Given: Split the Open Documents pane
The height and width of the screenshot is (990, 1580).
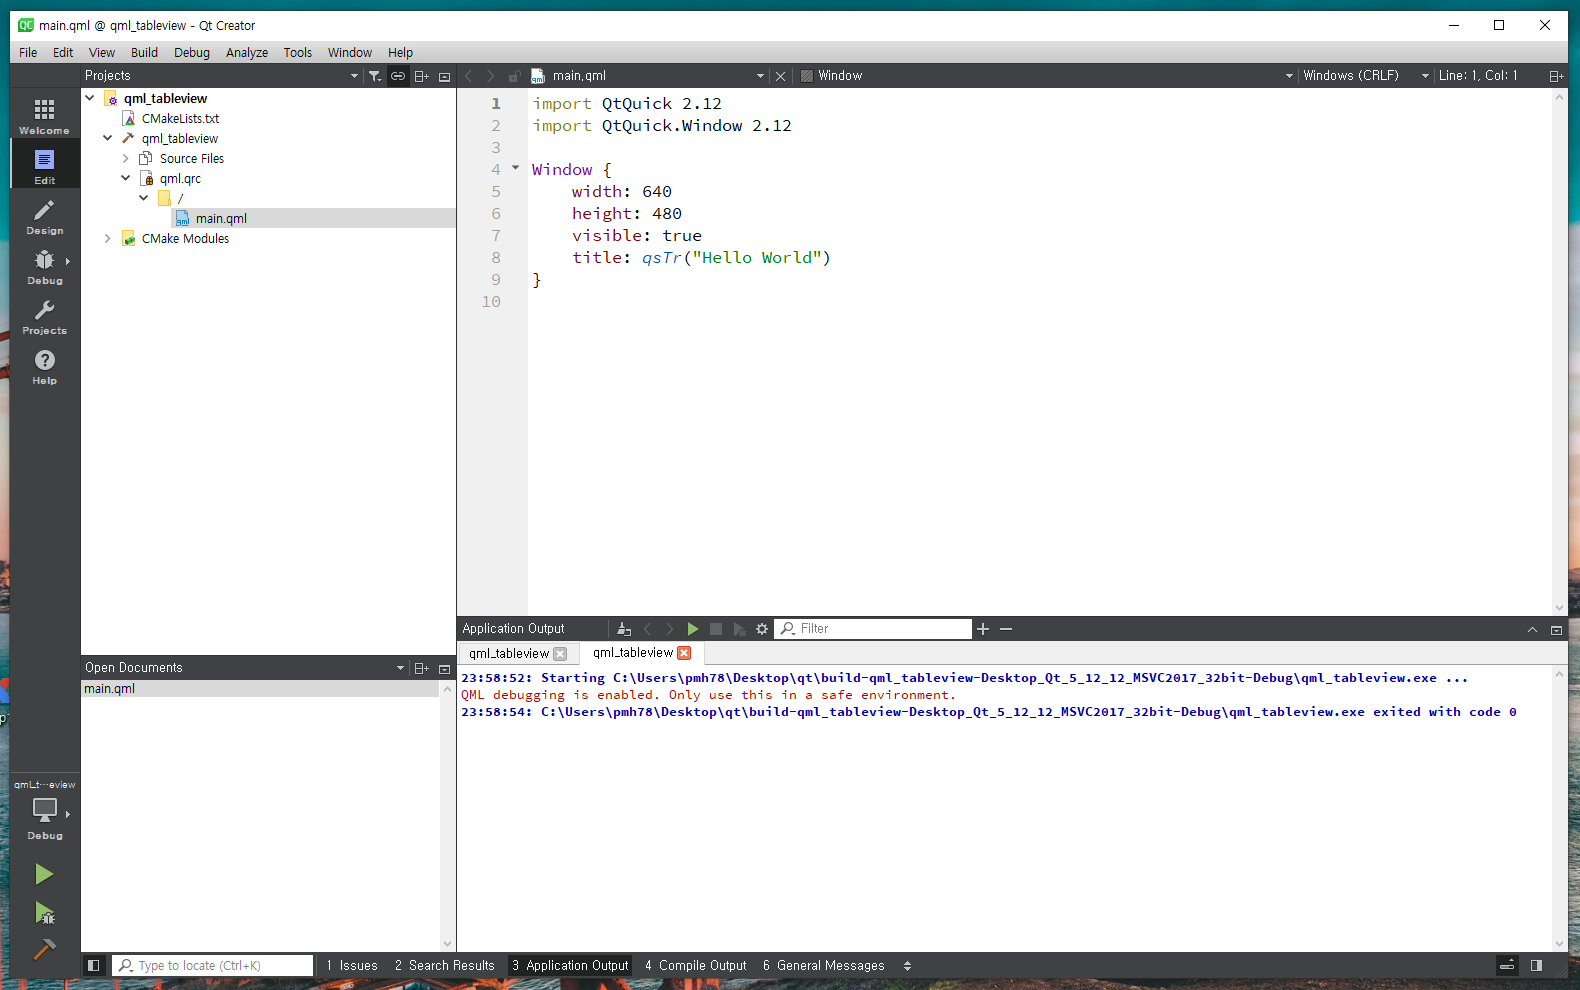Looking at the screenshot, I should click(x=422, y=668).
